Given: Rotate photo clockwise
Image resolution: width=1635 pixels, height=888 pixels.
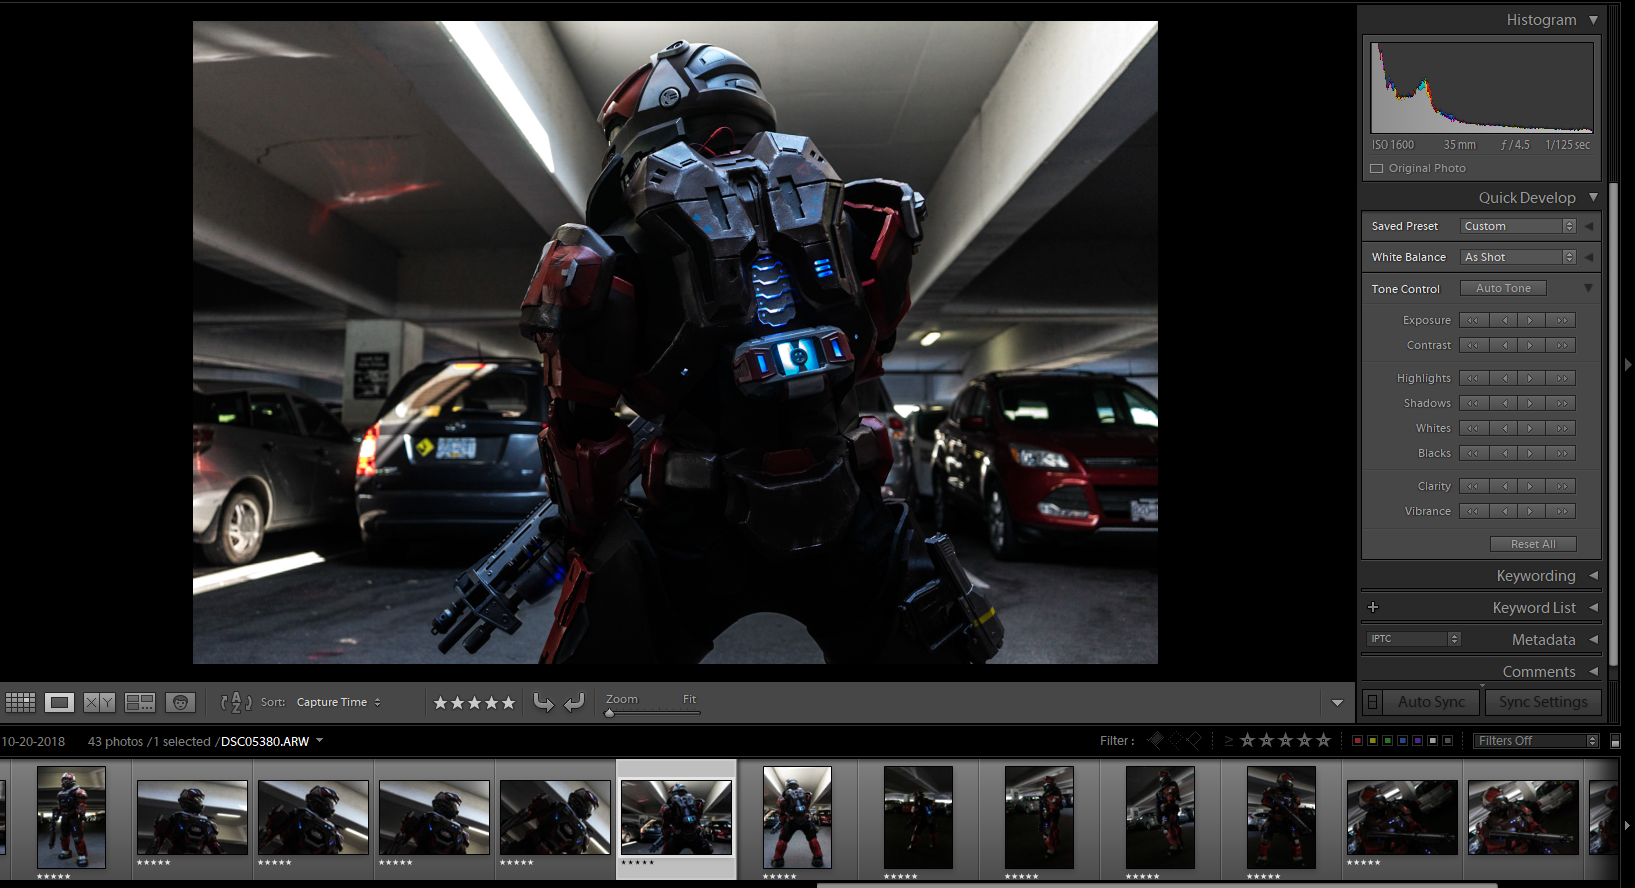Looking at the screenshot, I should pyautogui.click(x=574, y=702).
